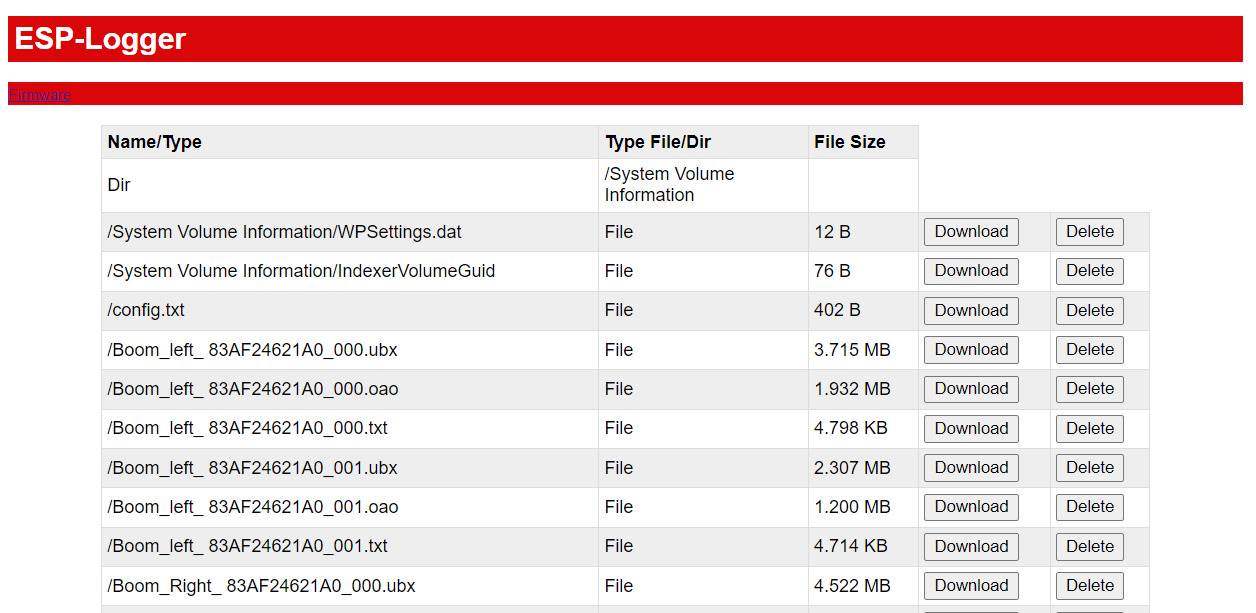1256x613 pixels.
Task: Download Boom_left 000.ubx file
Action: pyautogui.click(x=969, y=349)
